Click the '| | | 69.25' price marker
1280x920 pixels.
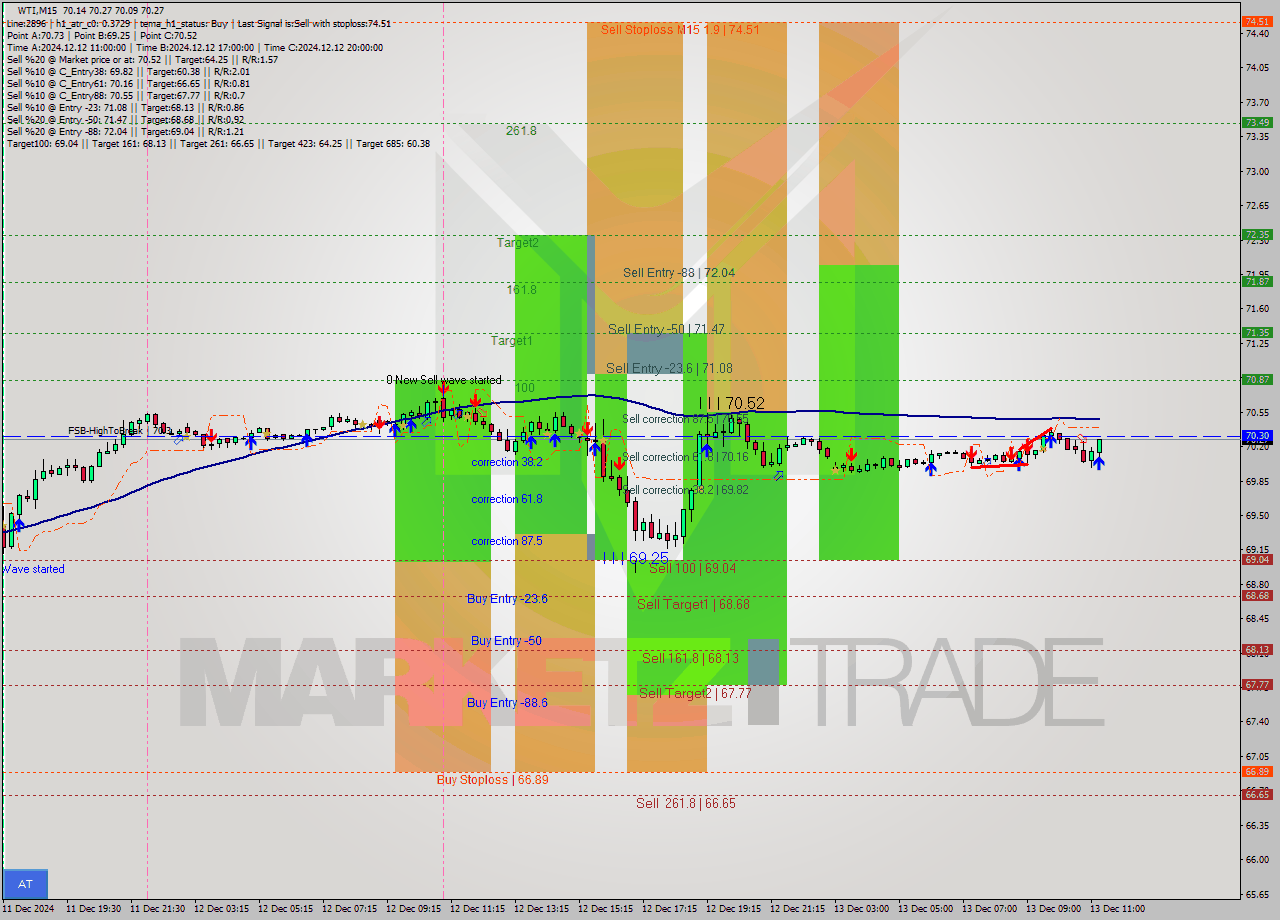(636, 557)
